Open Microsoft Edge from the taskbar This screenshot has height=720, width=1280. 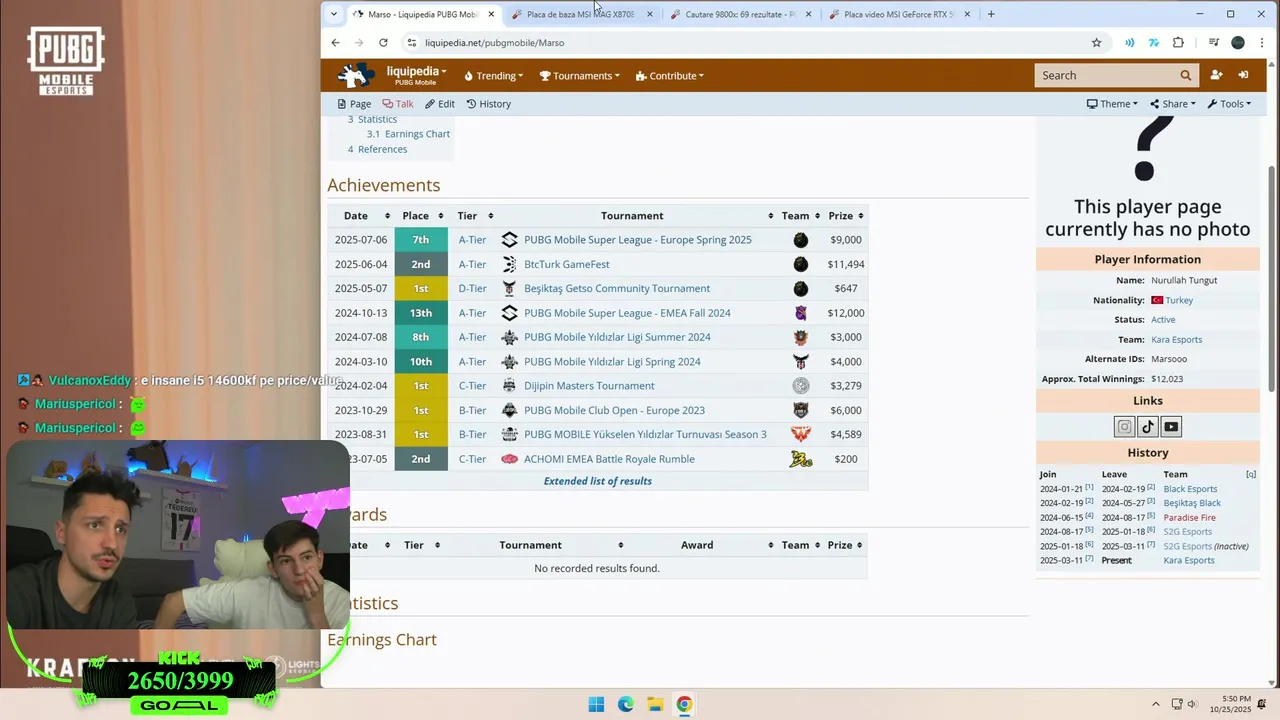click(625, 704)
